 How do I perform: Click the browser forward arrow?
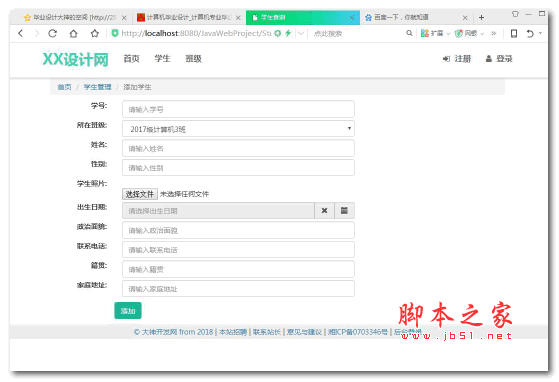click(36, 33)
